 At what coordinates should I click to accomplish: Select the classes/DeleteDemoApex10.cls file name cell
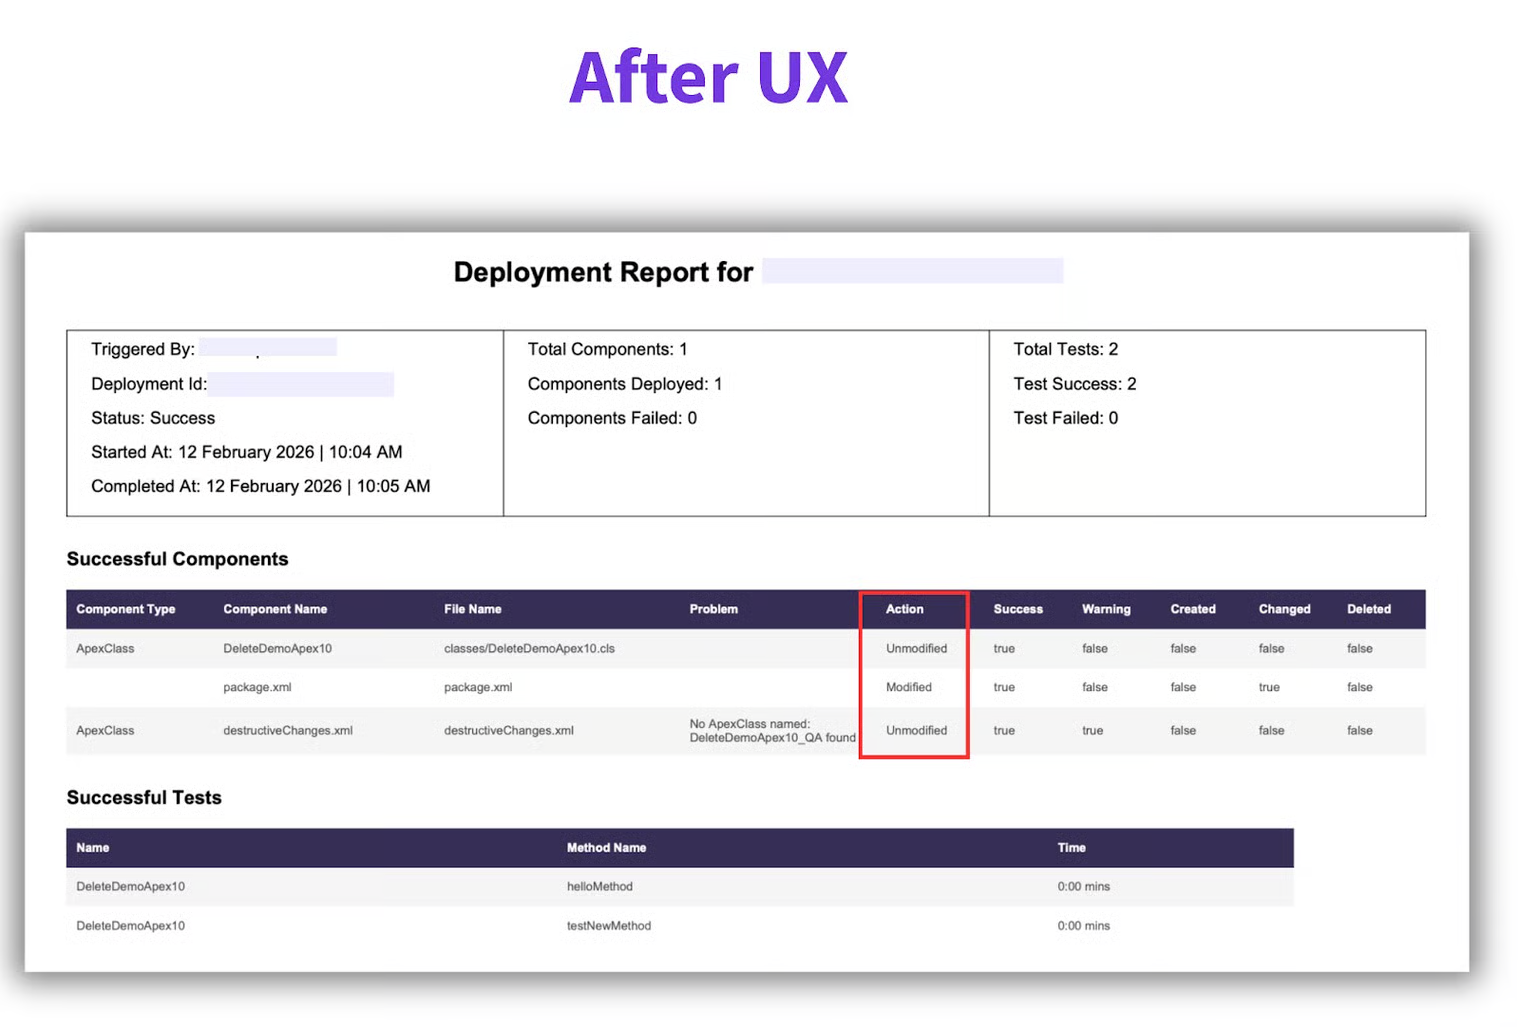point(529,649)
